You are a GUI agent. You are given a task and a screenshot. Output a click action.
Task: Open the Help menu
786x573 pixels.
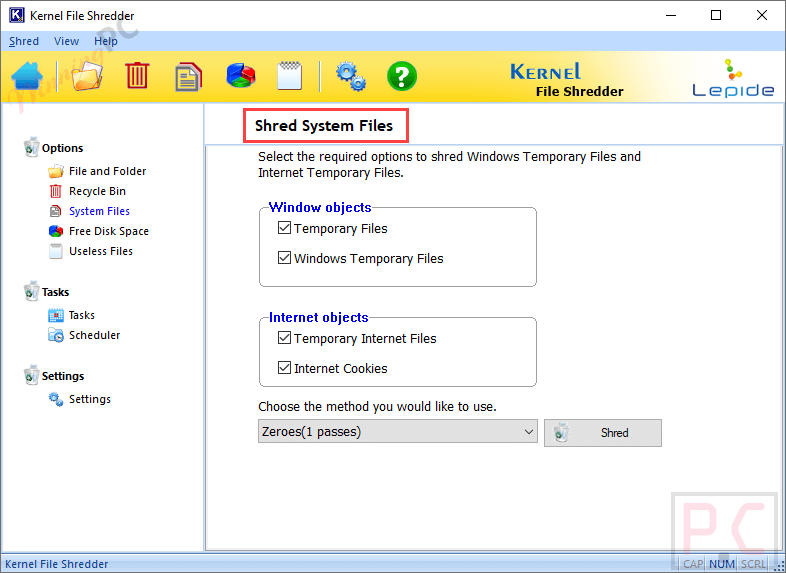point(106,41)
